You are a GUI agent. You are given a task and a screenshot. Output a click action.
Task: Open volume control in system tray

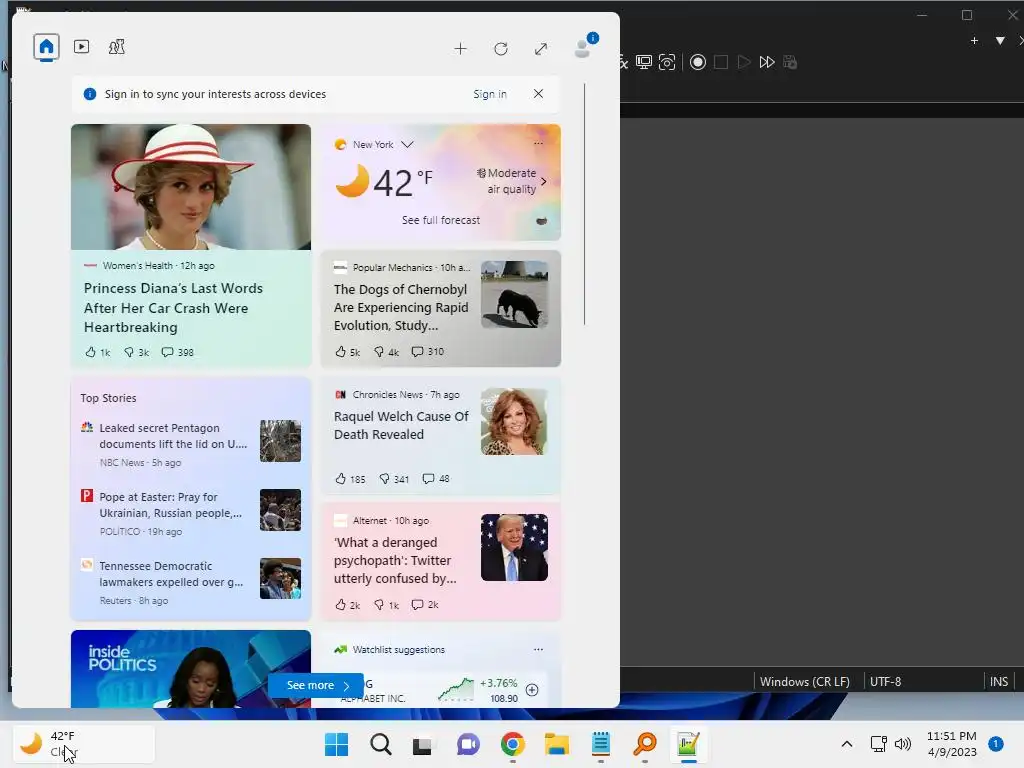coord(903,744)
